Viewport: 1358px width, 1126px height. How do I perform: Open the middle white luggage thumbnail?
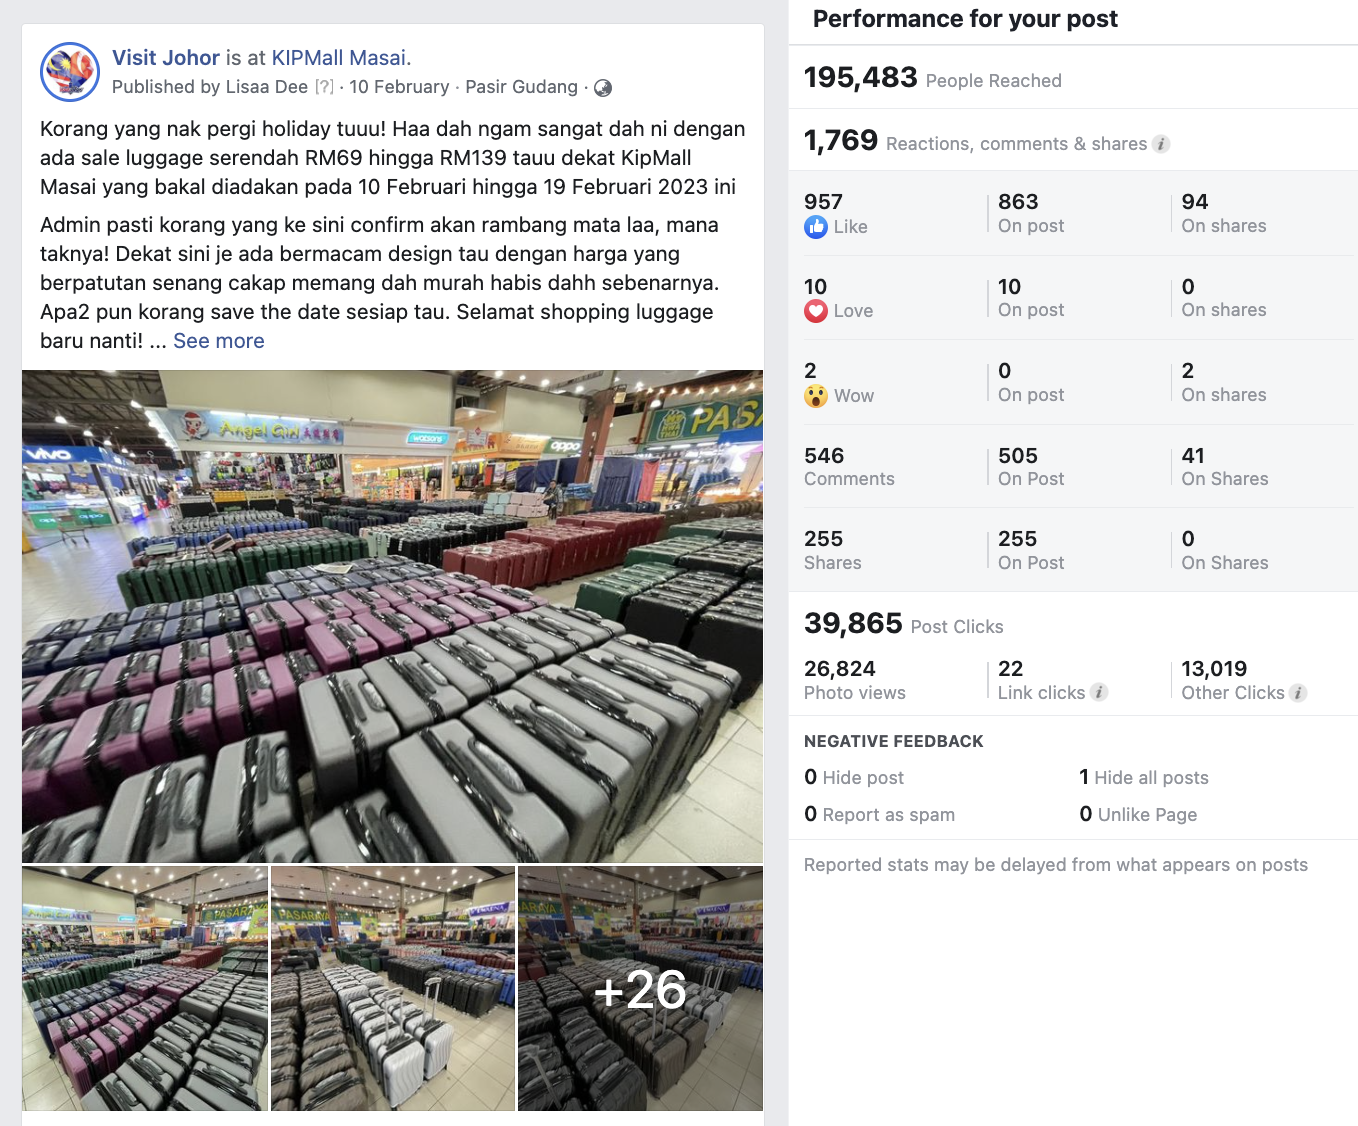point(393,989)
